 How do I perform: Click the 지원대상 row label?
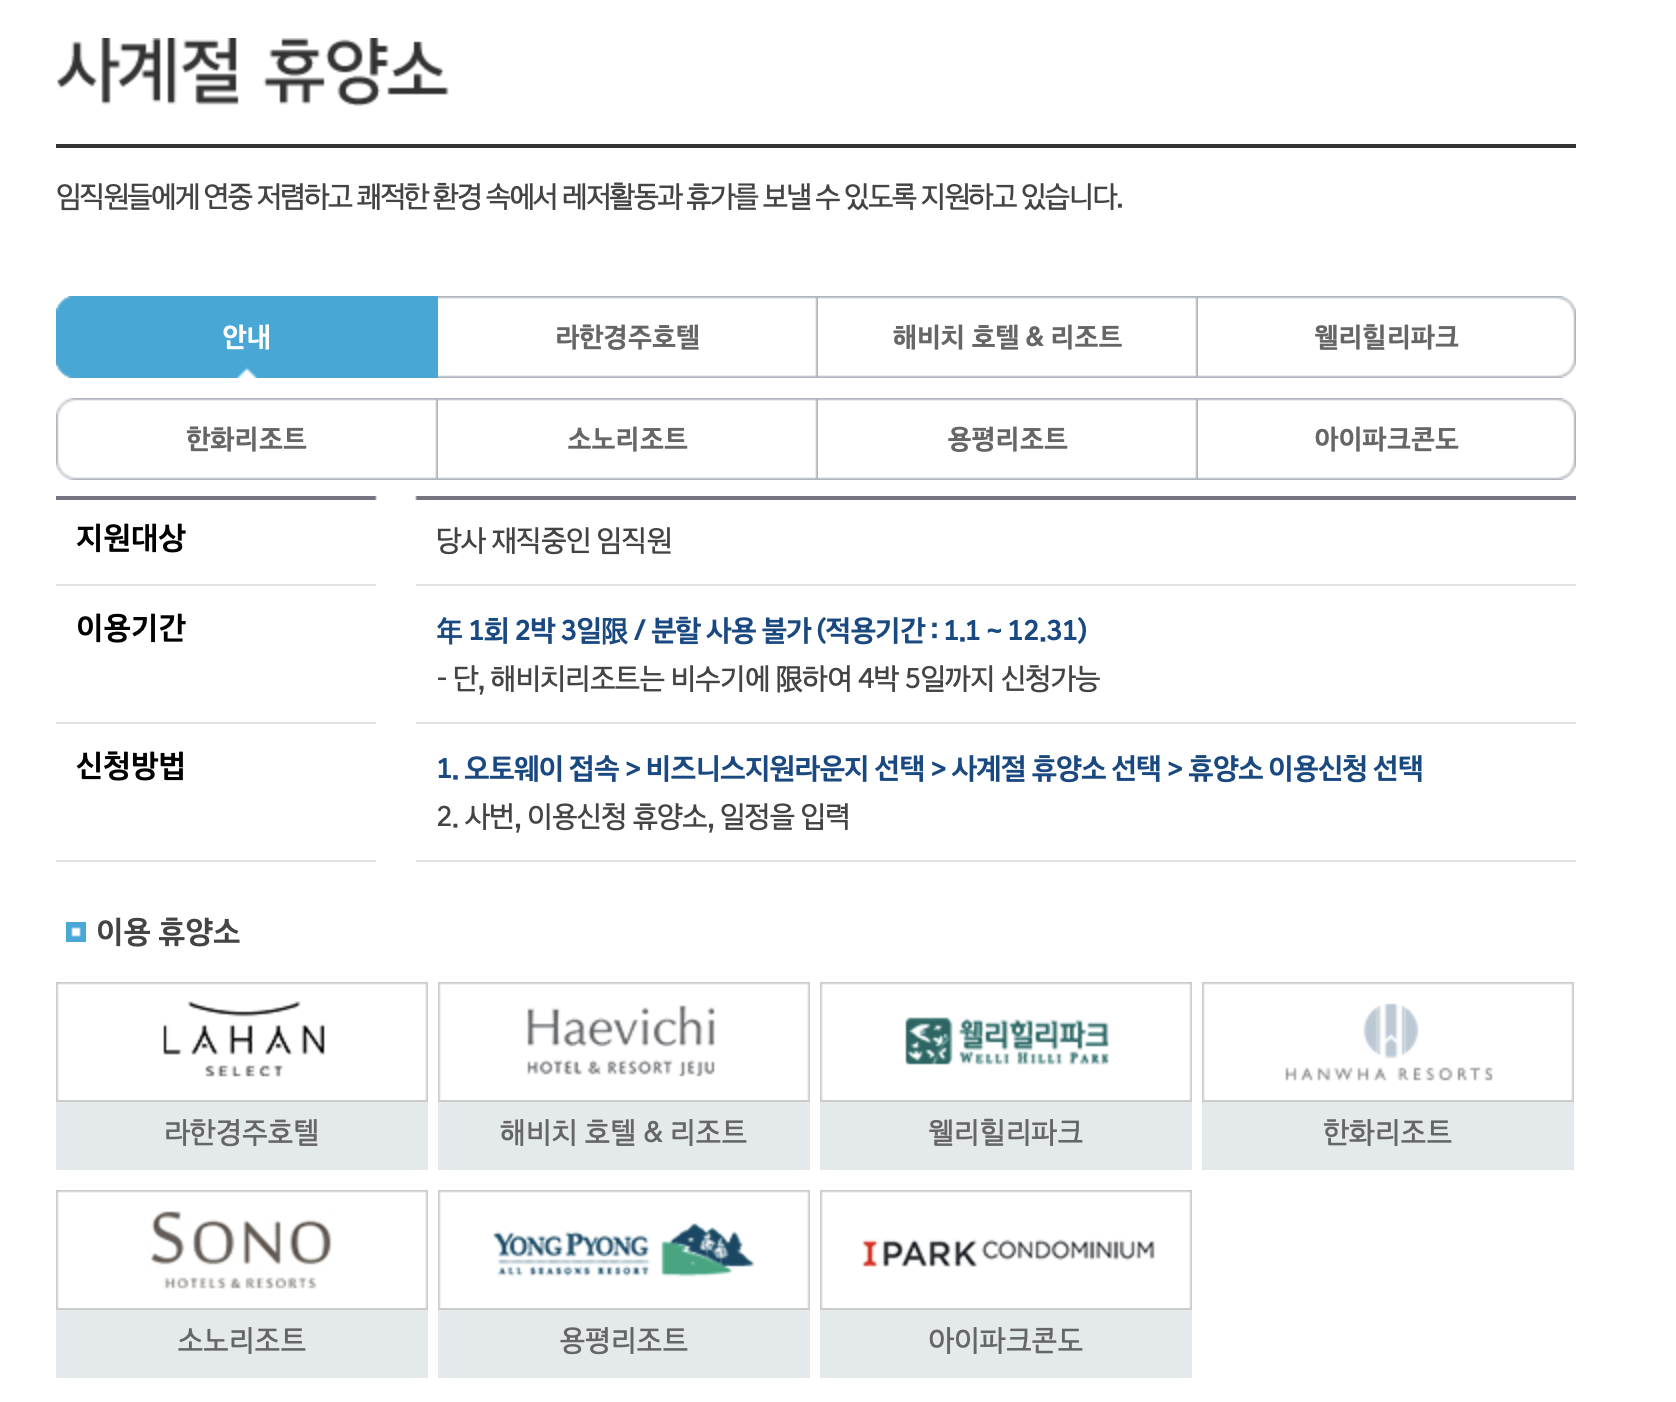(131, 538)
